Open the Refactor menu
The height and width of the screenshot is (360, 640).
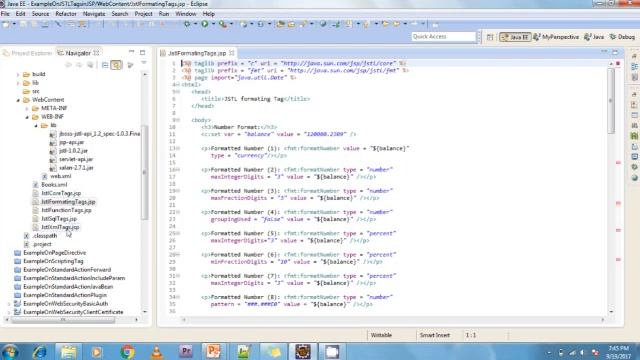click(x=66, y=14)
